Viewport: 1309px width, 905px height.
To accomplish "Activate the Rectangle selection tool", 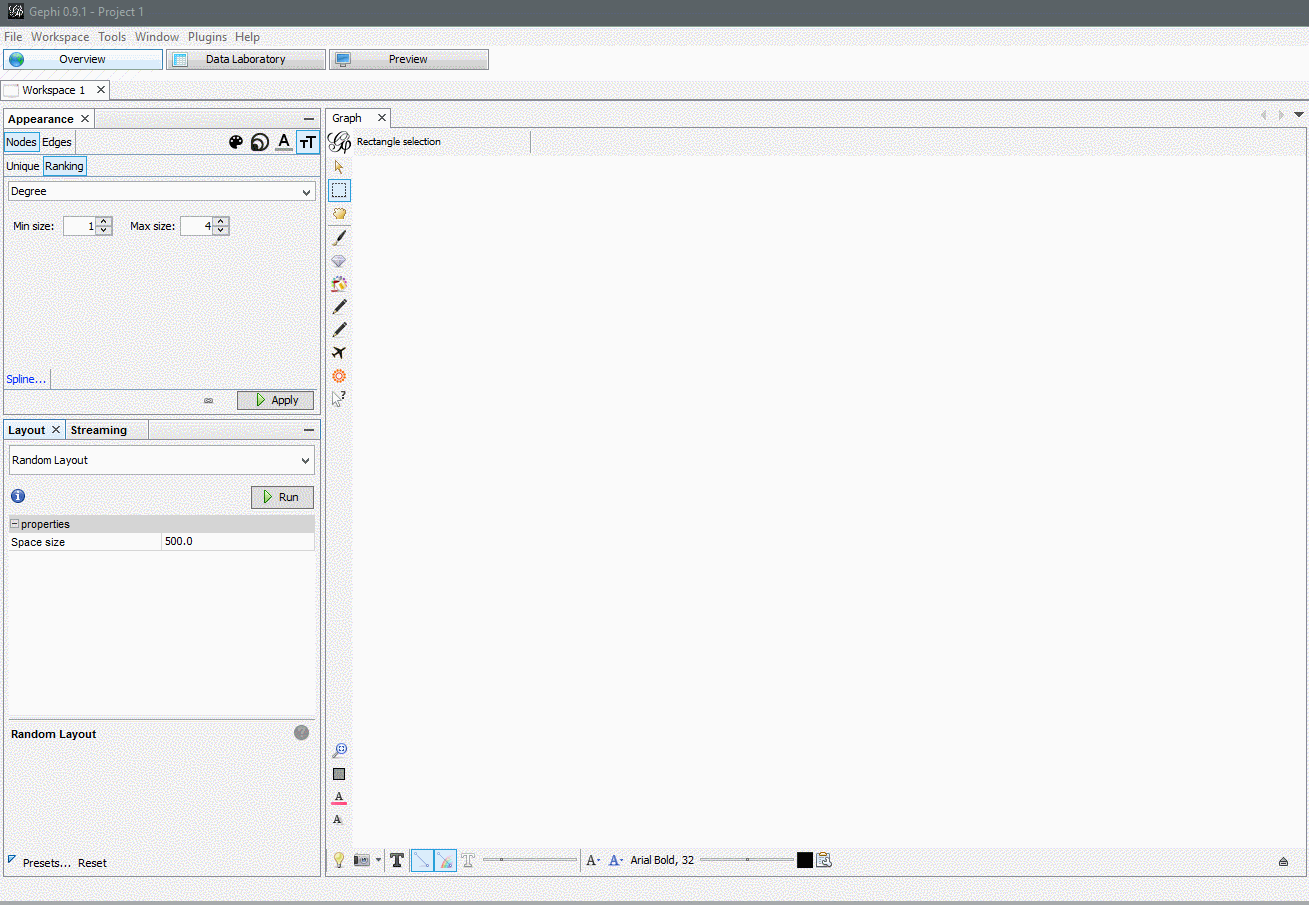I will pyautogui.click(x=339, y=190).
